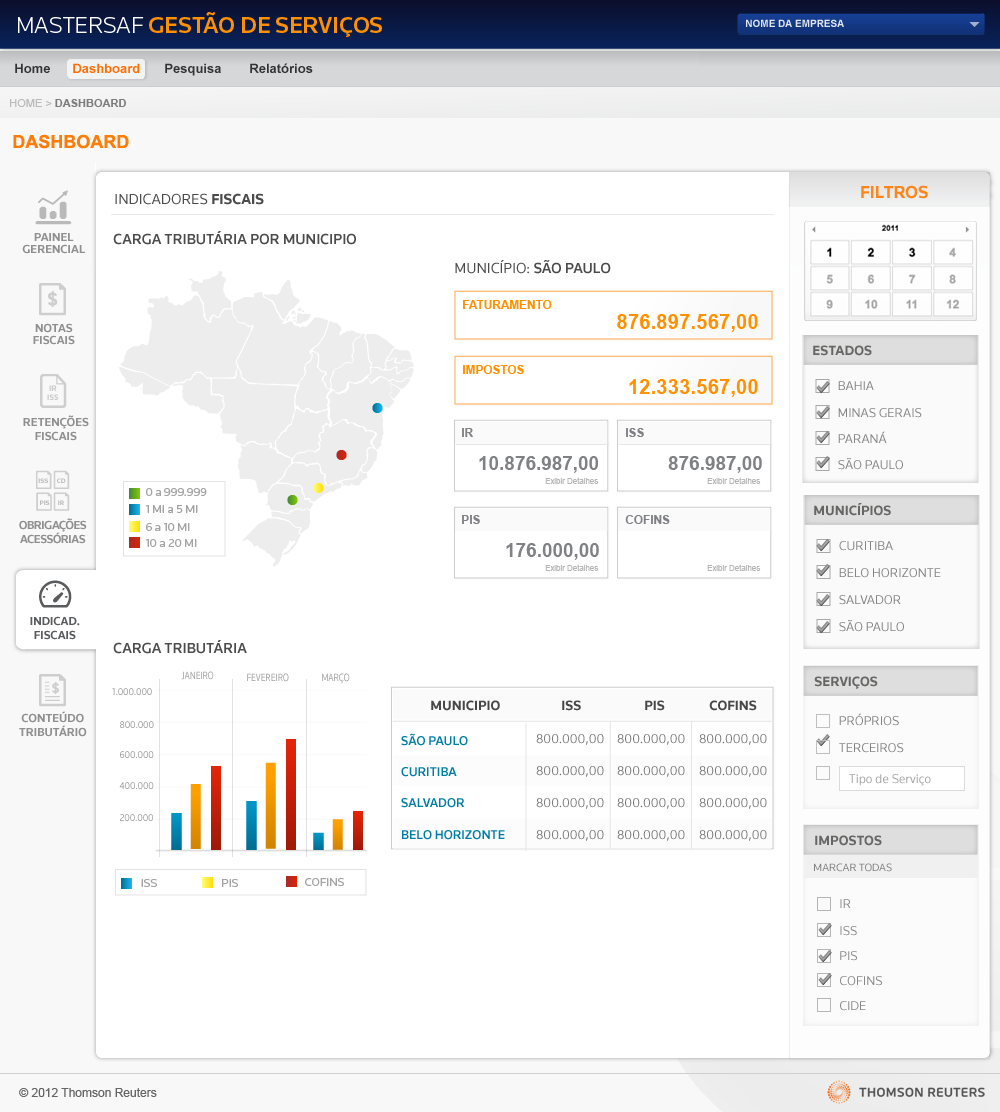Click the red map marker in Minas Gerais
This screenshot has width=1000, height=1112.
pos(341,455)
